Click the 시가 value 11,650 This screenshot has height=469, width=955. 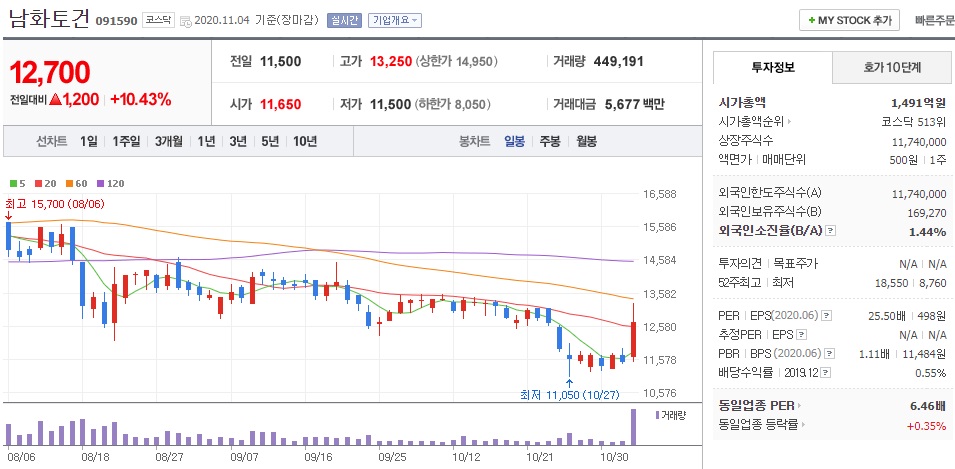pos(280,104)
